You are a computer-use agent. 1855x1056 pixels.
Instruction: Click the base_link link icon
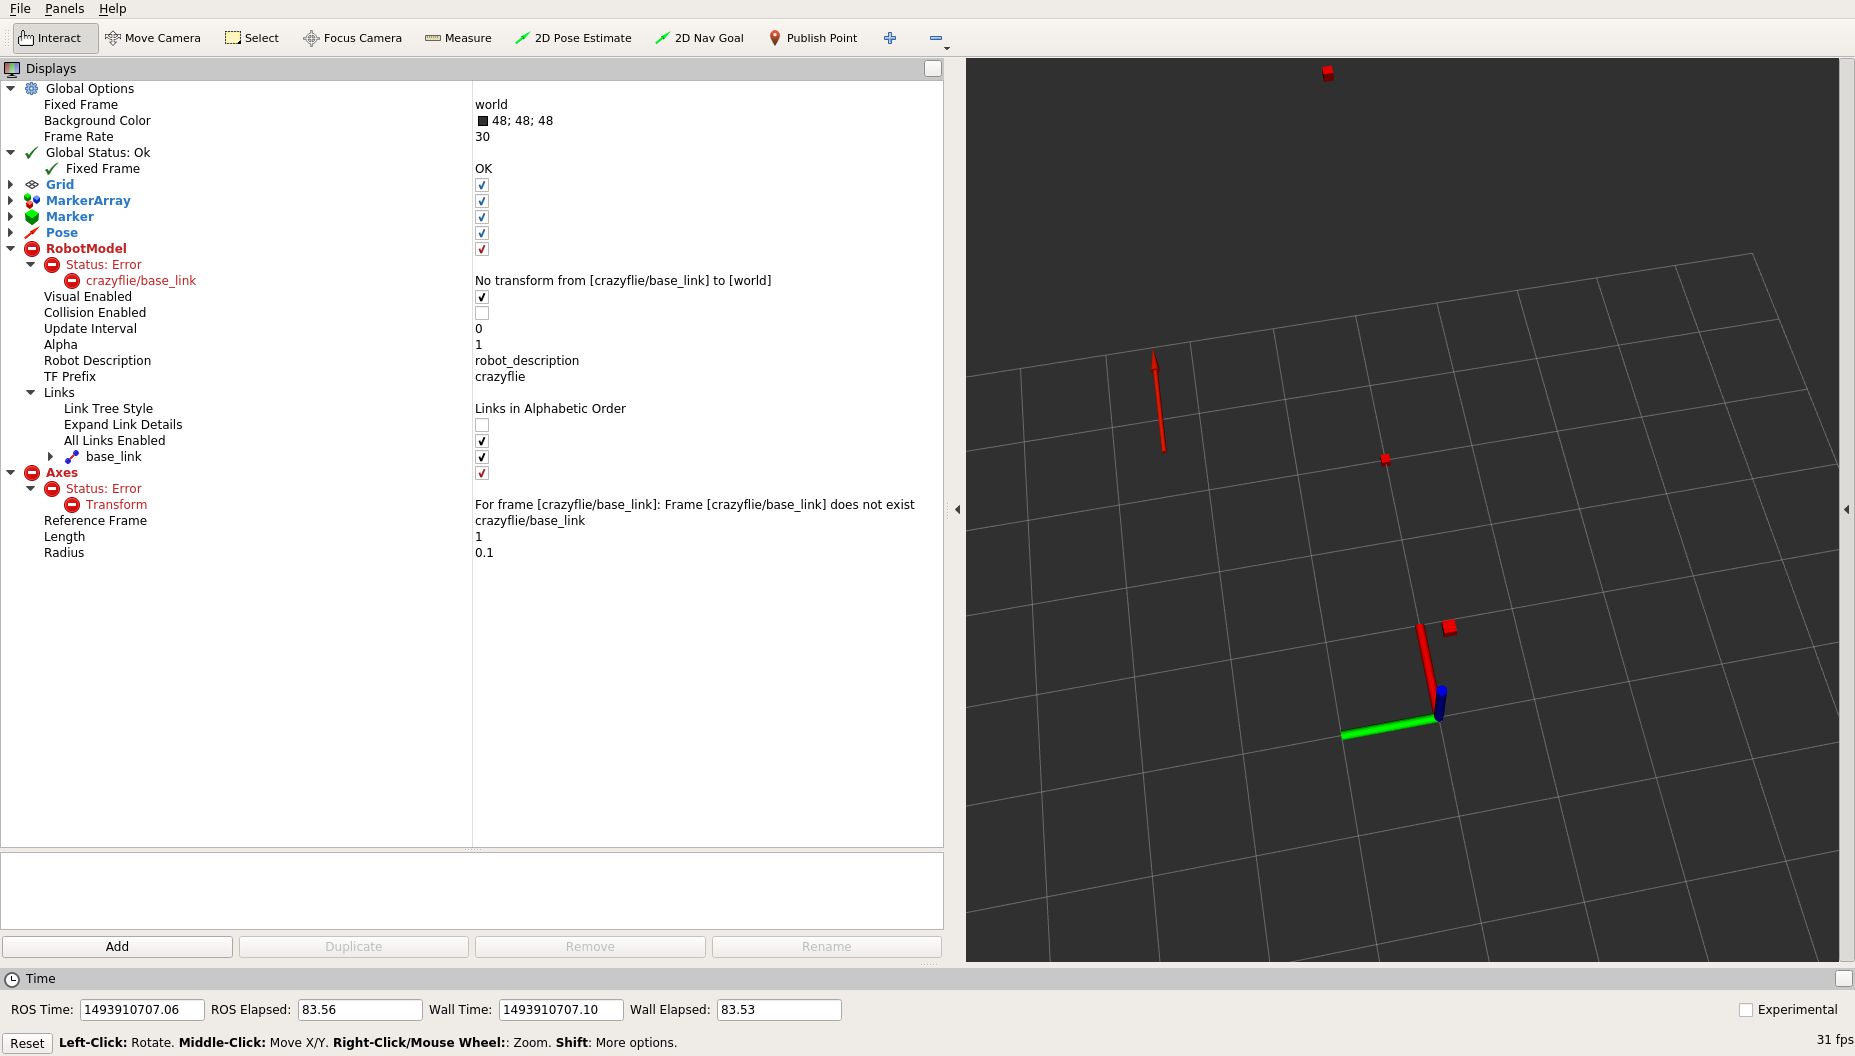point(72,457)
